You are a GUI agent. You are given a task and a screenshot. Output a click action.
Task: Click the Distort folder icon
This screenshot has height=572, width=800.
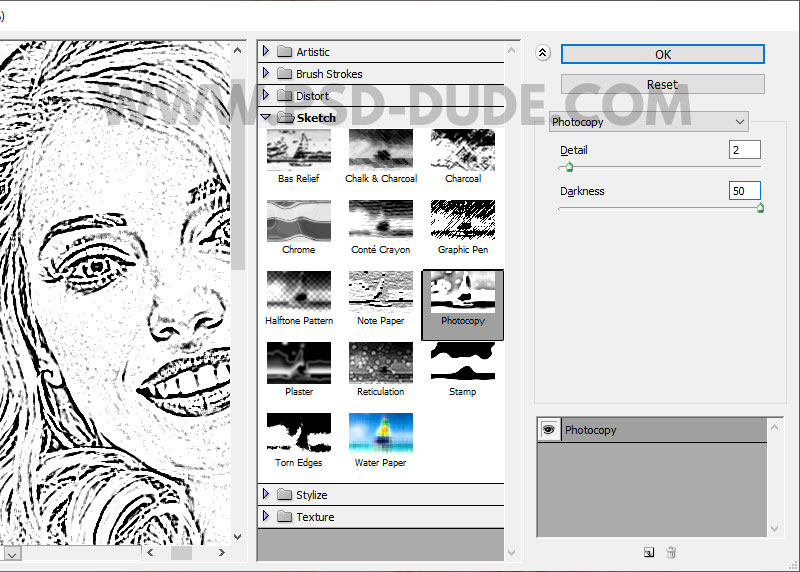tap(285, 95)
